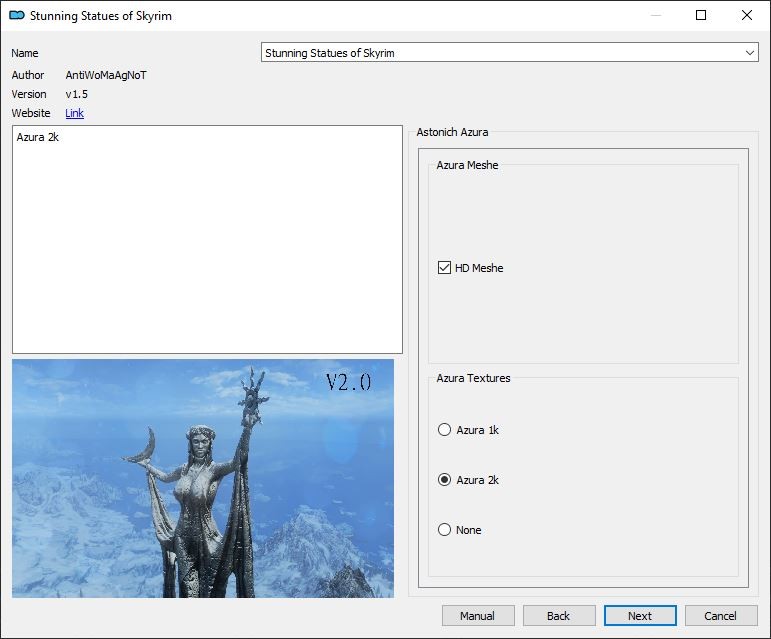Click the author name AntiWoMaAgNoT
Viewport: 771px width, 639px height.
click(106, 75)
